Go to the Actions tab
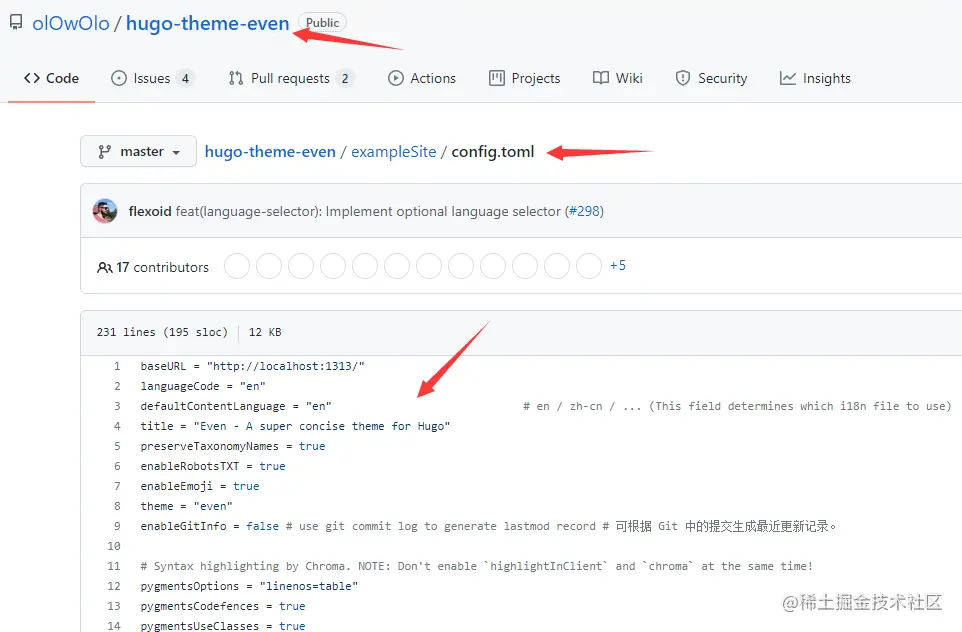The width and height of the screenshot is (962, 632). pos(422,79)
